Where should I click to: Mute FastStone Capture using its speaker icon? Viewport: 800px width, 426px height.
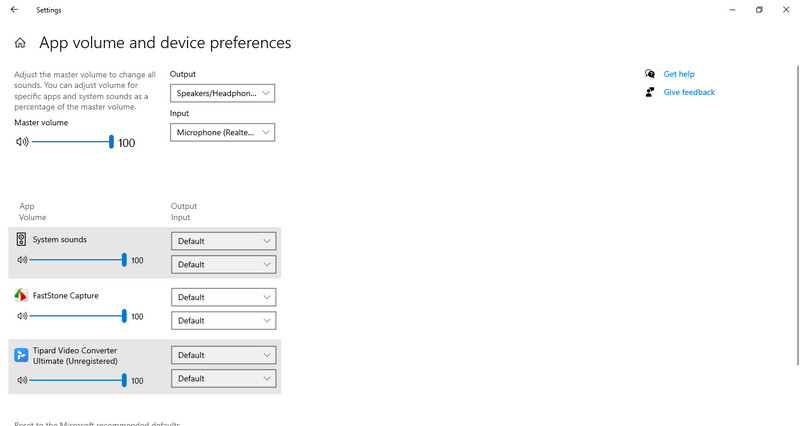[22, 316]
